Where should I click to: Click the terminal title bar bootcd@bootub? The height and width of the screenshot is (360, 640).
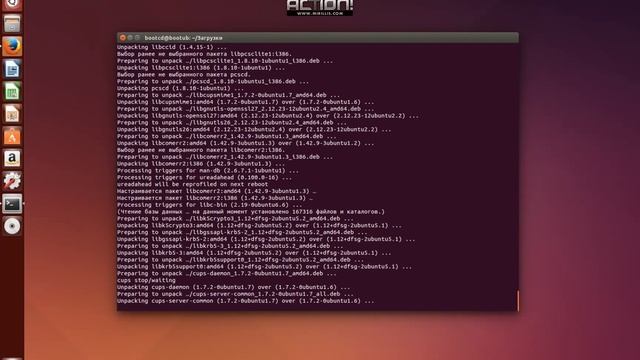[x=318, y=38]
